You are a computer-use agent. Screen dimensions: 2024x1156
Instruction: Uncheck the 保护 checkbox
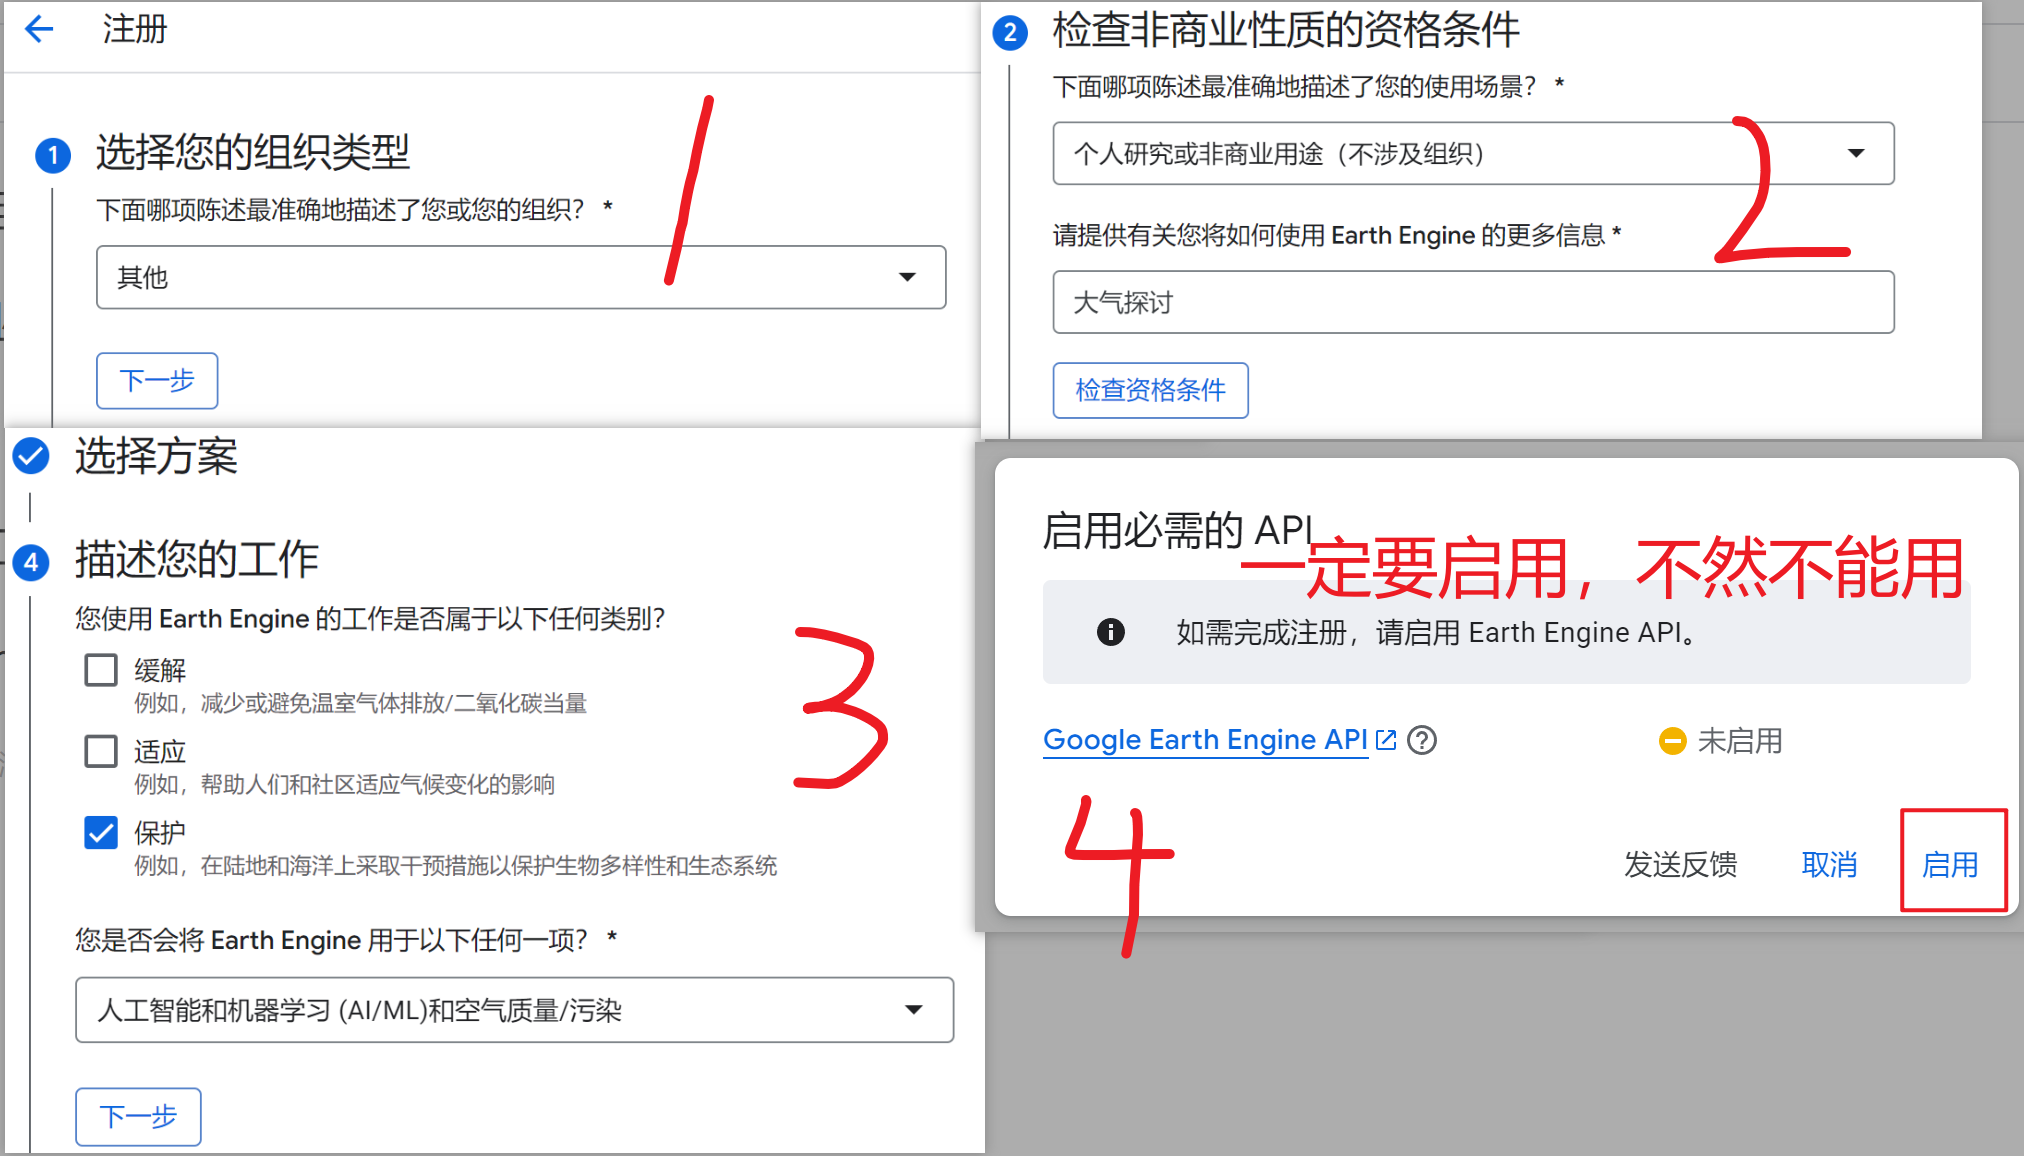[101, 832]
